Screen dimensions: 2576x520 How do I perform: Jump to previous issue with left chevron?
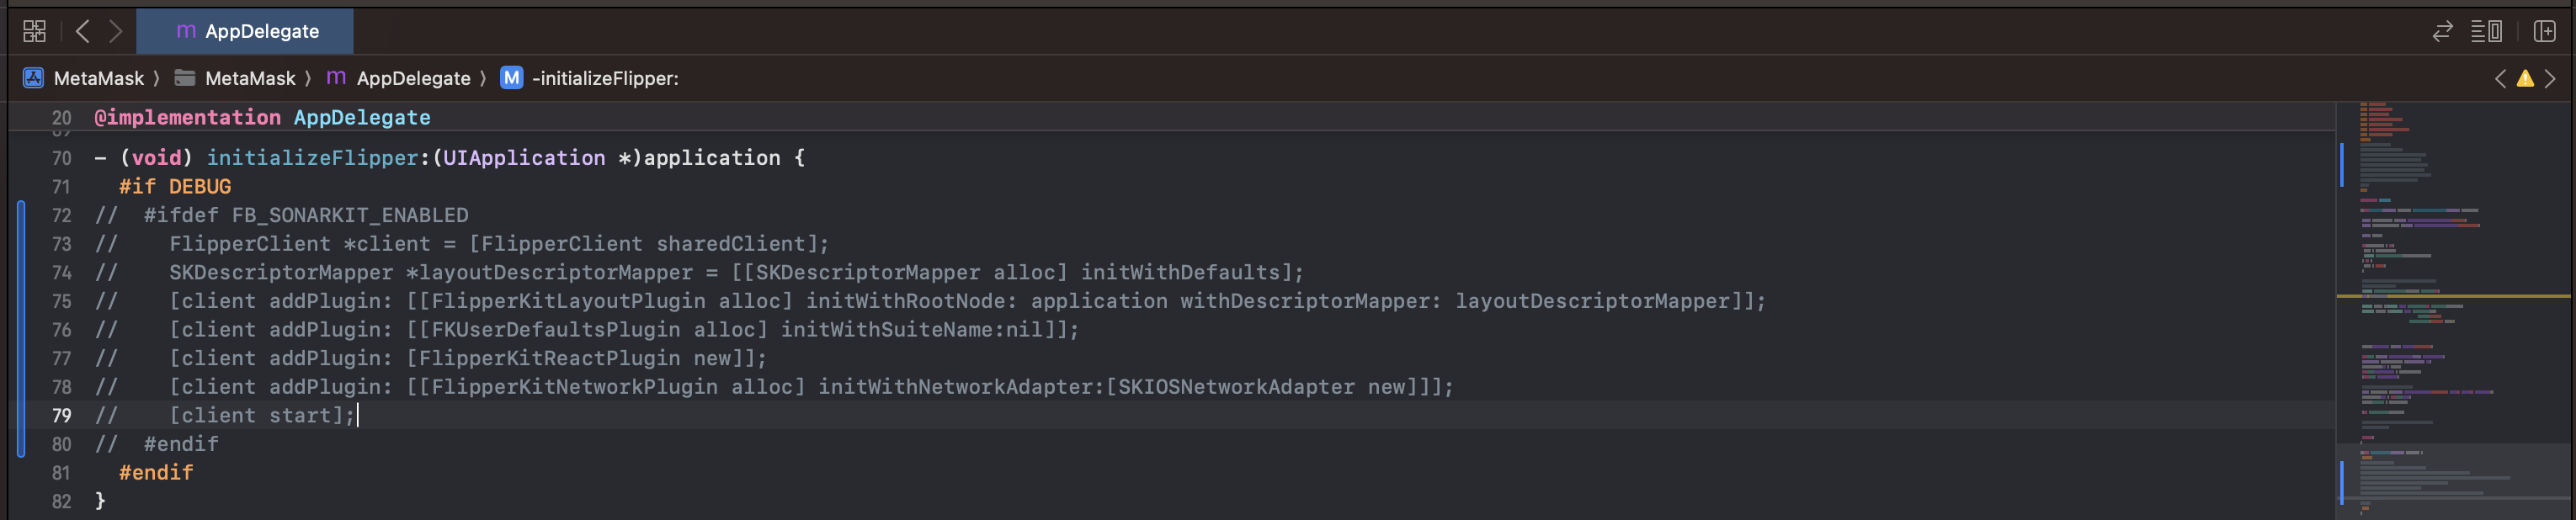coord(2502,77)
